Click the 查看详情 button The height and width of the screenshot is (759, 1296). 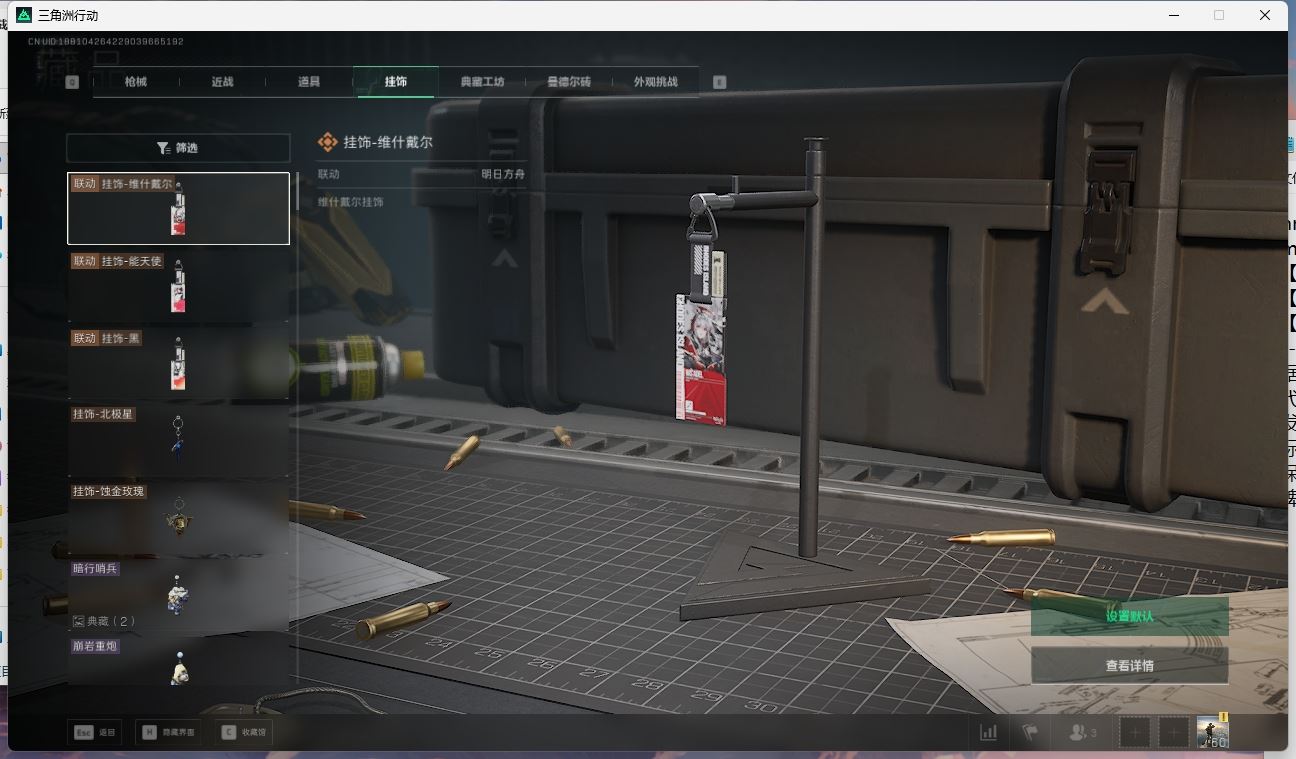tap(1128, 663)
